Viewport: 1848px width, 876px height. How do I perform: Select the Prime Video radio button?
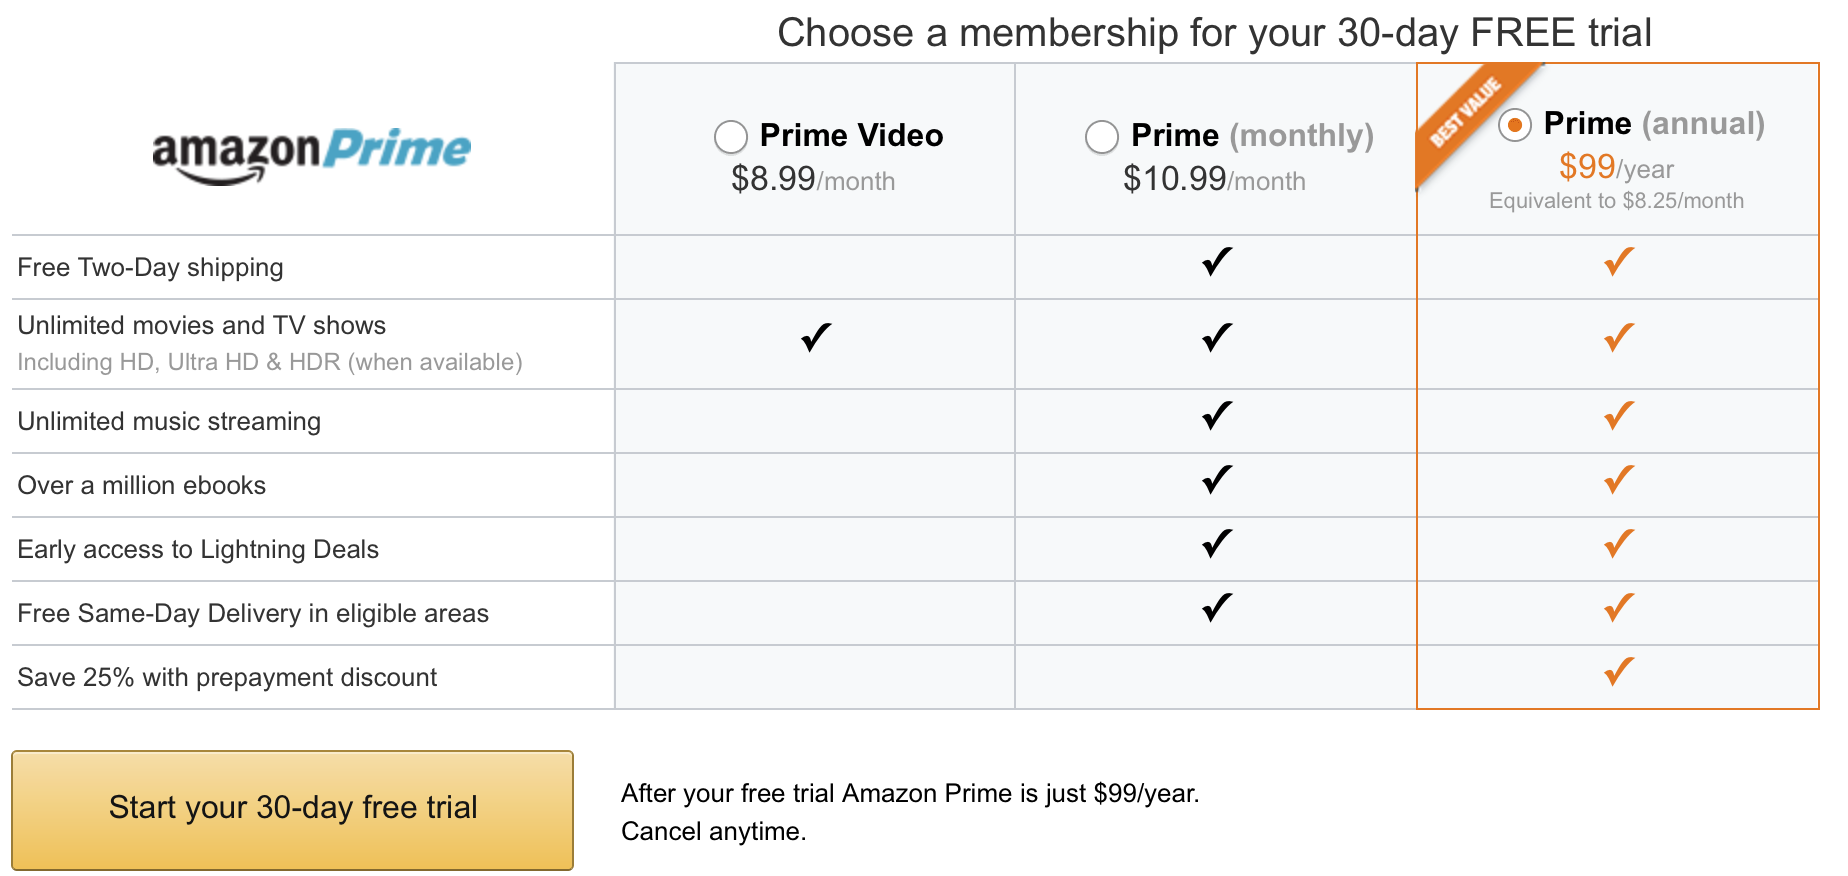731,137
